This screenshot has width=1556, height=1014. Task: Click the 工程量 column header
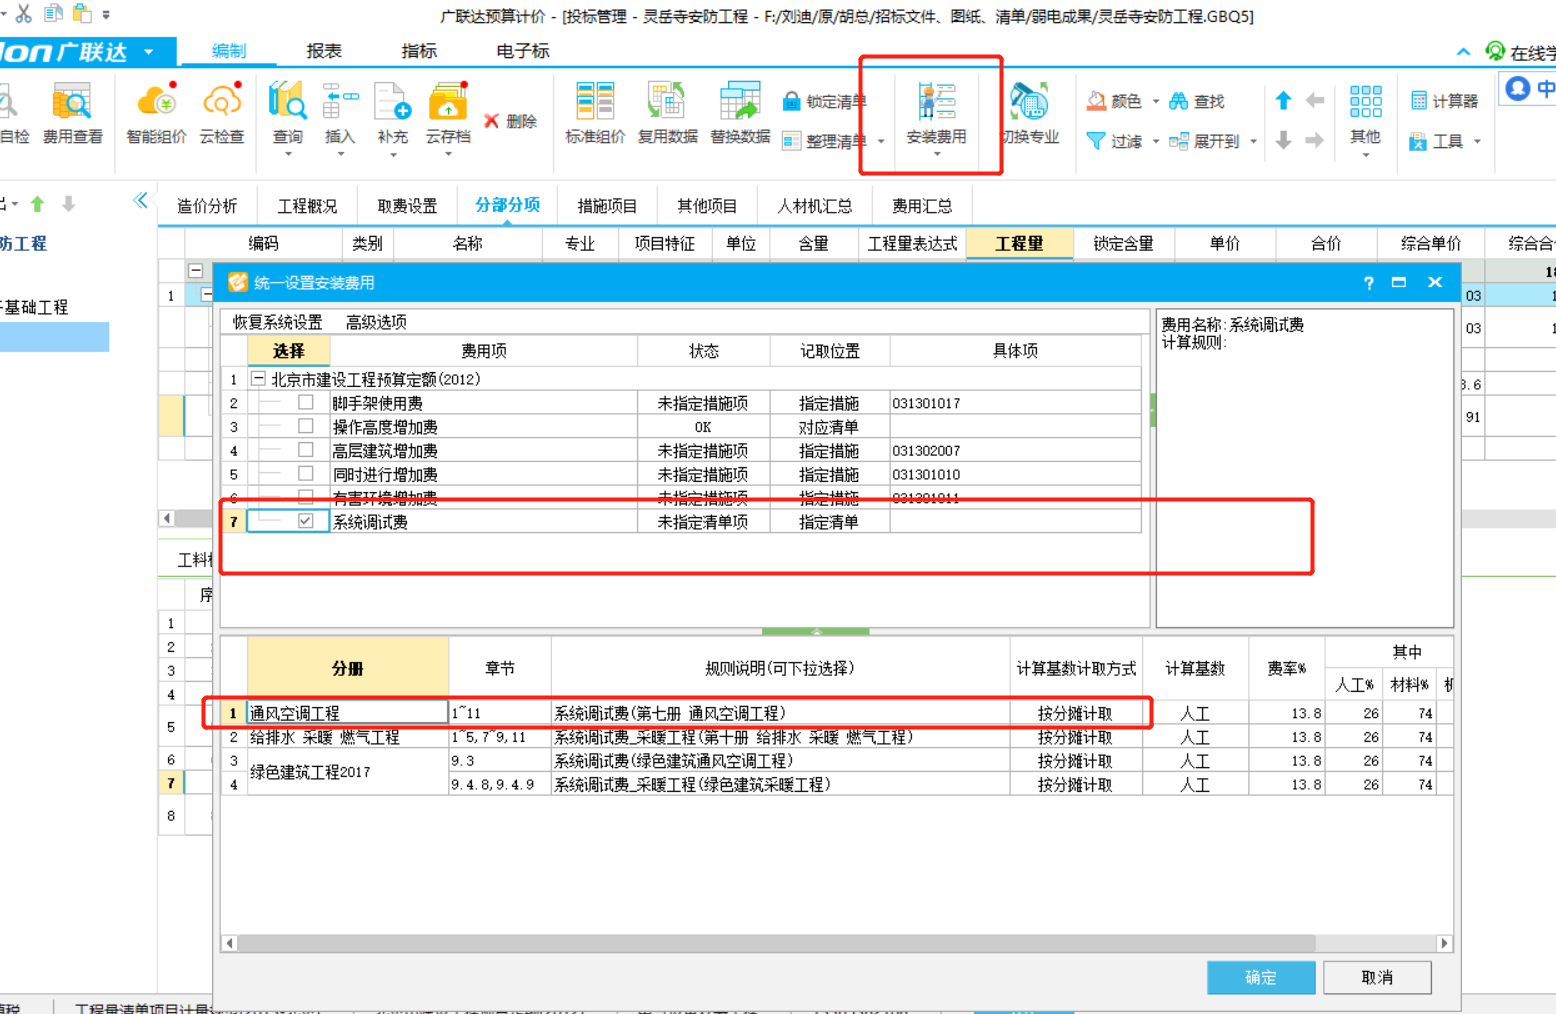pos(1019,243)
